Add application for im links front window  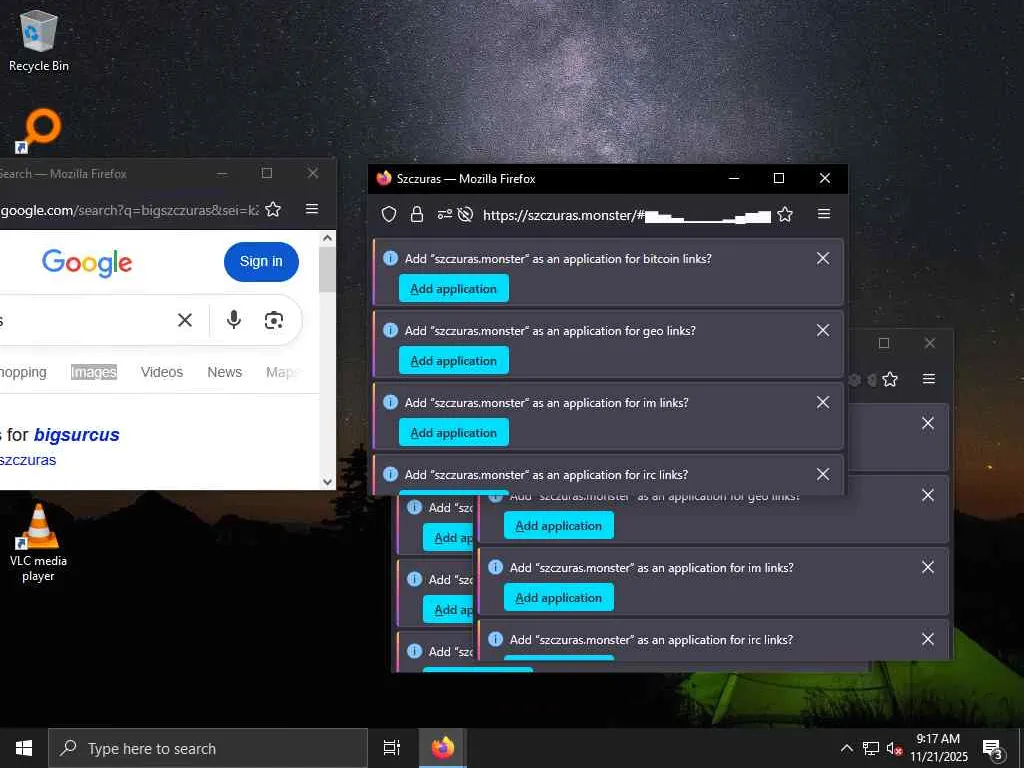click(454, 432)
